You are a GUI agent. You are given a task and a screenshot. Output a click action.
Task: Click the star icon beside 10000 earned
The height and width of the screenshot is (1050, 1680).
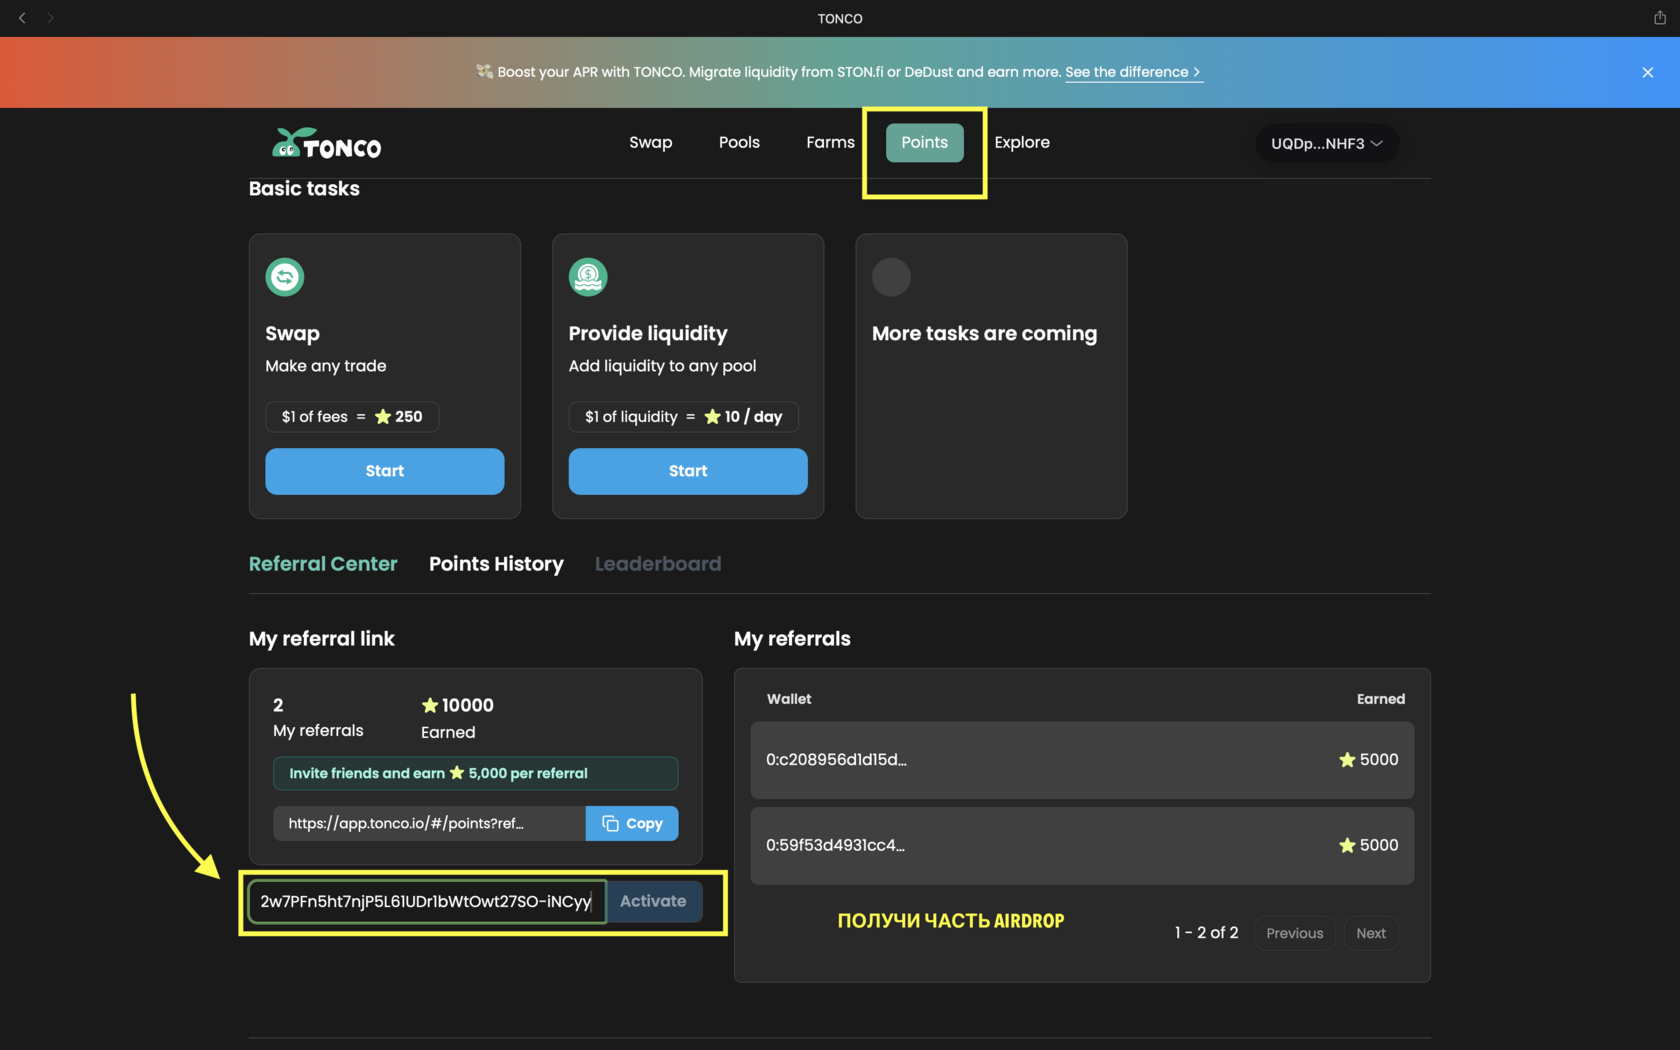tap(430, 705)
